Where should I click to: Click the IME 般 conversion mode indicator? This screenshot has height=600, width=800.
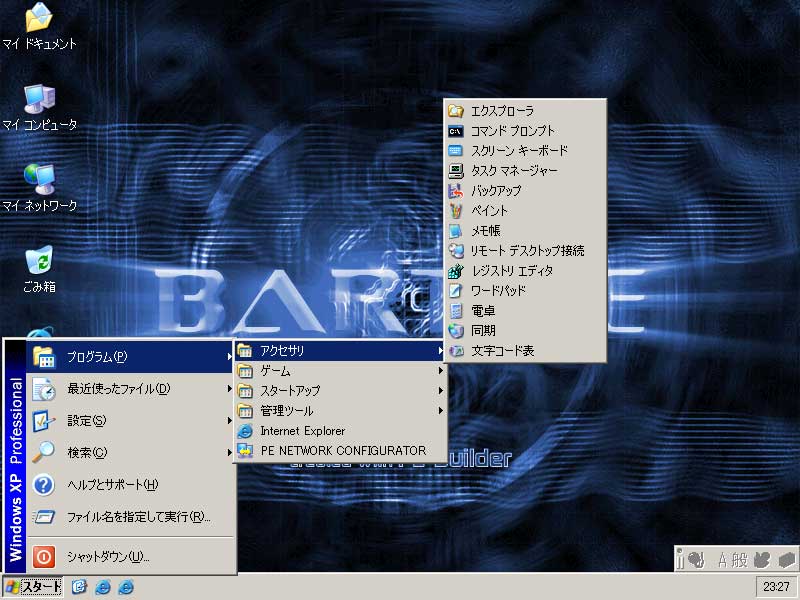[x=739, y=560]
